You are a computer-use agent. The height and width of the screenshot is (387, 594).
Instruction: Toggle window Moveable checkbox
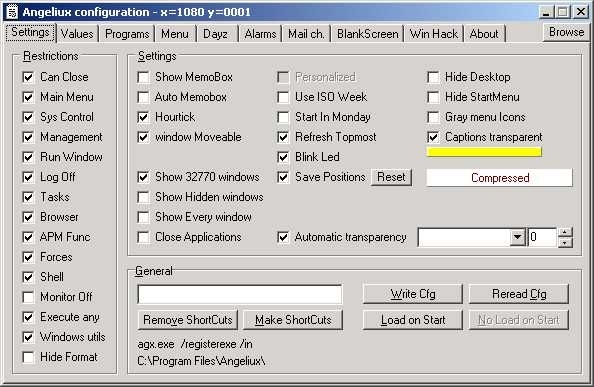pos(143,137)
